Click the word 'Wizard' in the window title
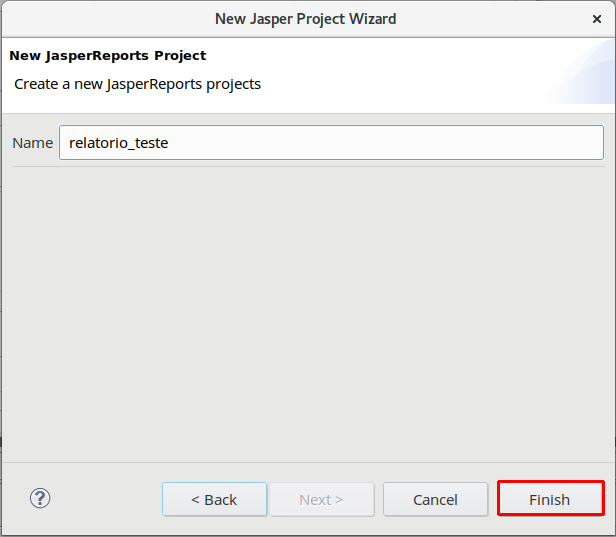 click(369, 18)
